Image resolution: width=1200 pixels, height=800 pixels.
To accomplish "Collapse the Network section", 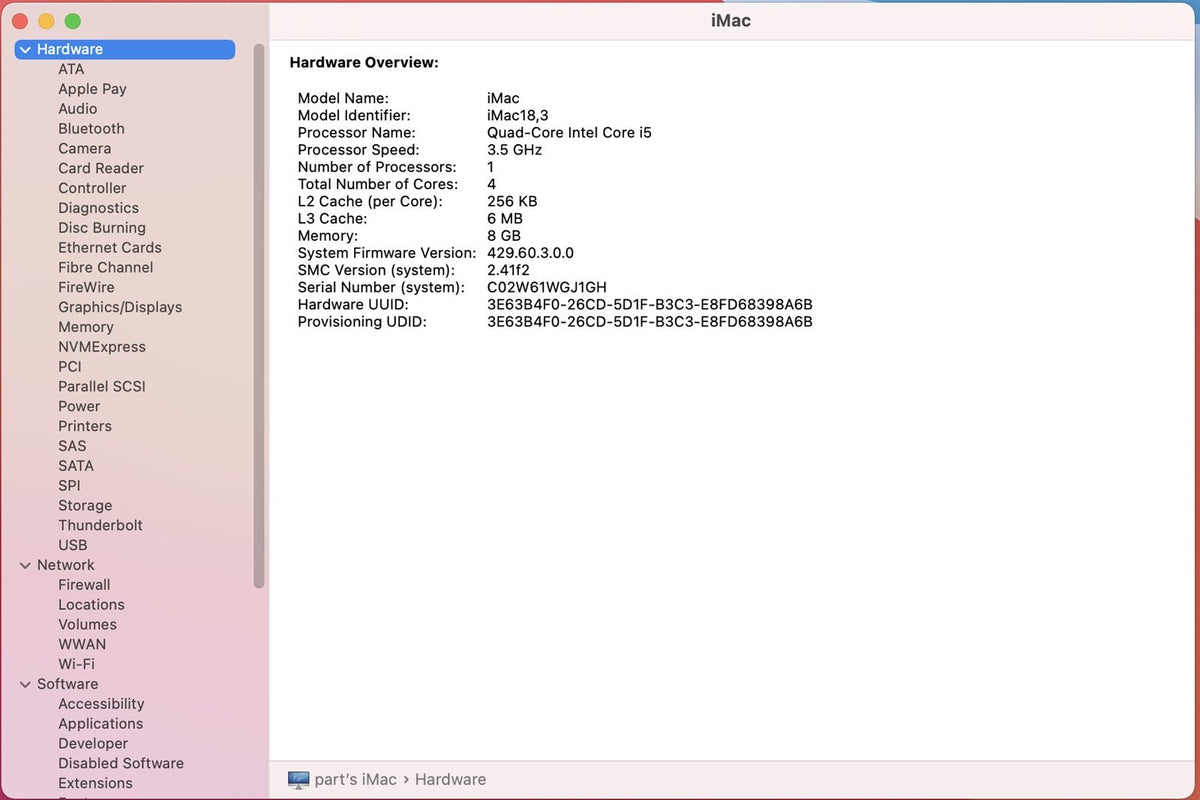I will tap(25, 565).
